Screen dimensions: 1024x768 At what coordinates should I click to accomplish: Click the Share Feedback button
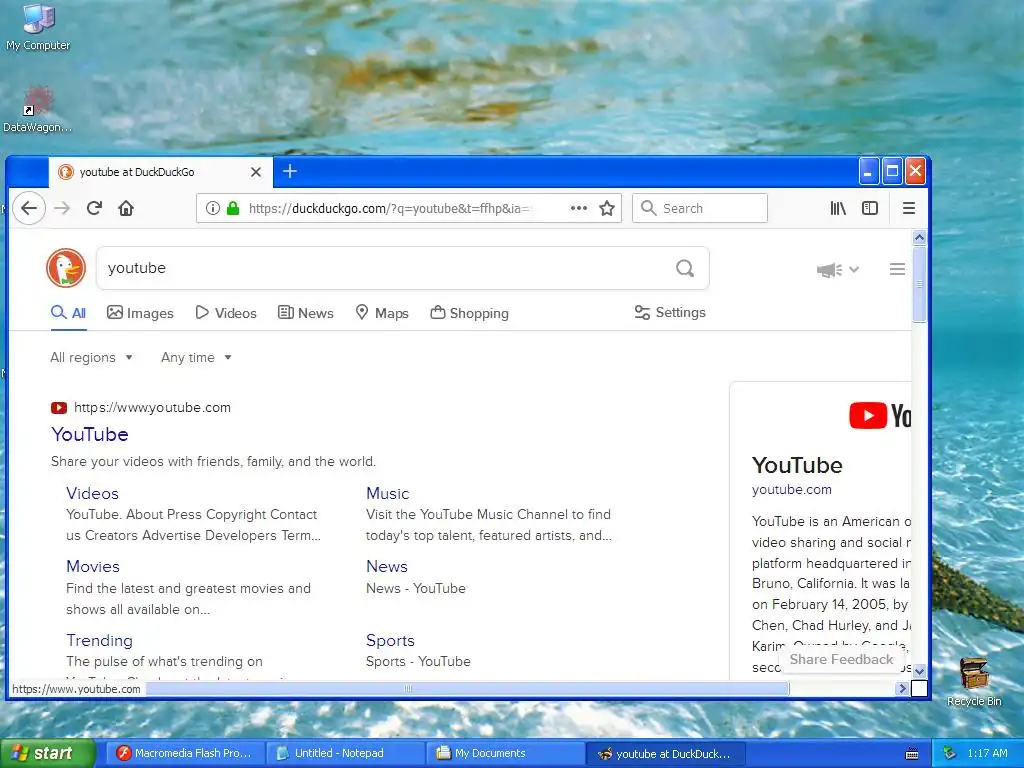coord(841,660)
